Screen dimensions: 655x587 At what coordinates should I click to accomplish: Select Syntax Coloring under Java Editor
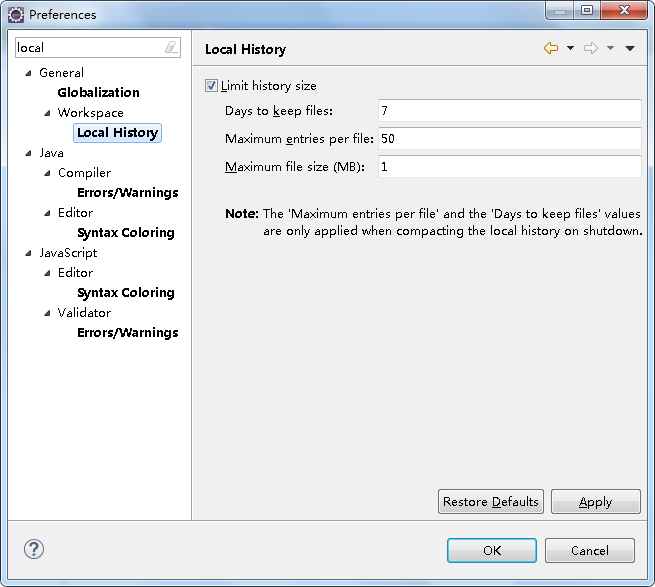(126, 233)
